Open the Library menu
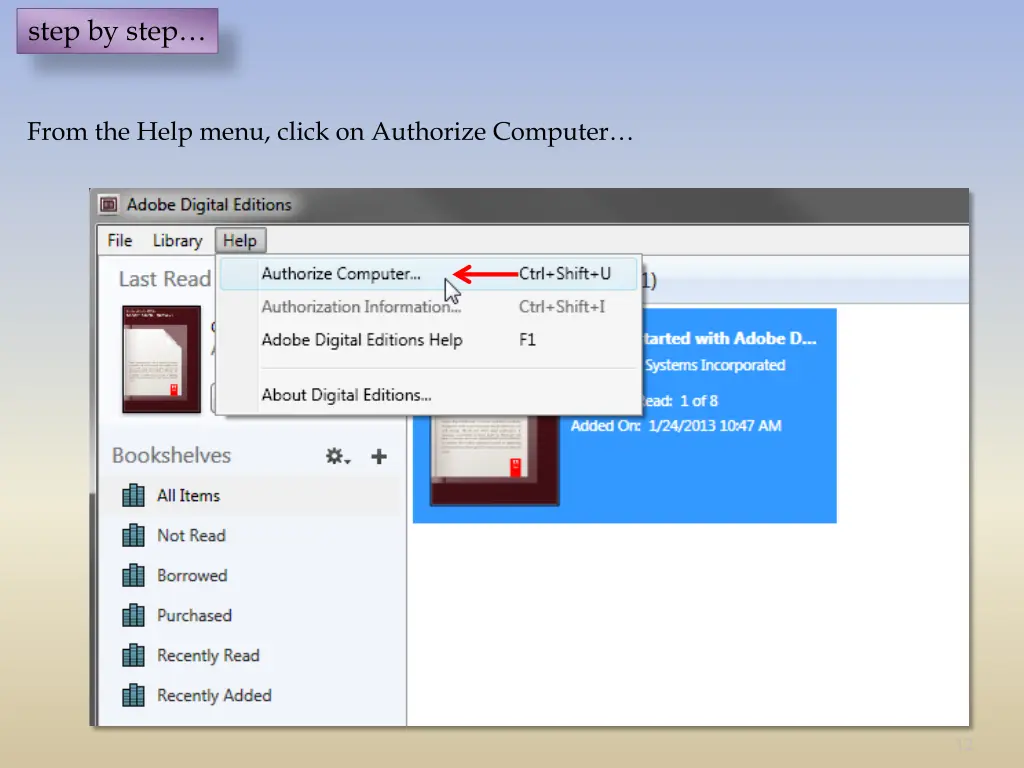1024x768 pixels. (x=177, y=240)
